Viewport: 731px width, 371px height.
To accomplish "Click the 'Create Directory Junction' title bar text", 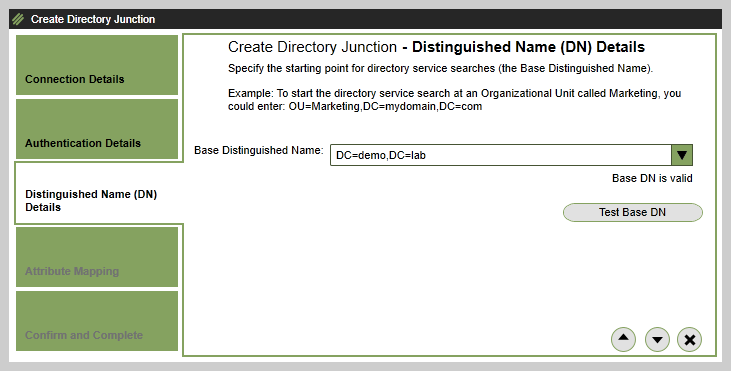I will coord(93,19).
